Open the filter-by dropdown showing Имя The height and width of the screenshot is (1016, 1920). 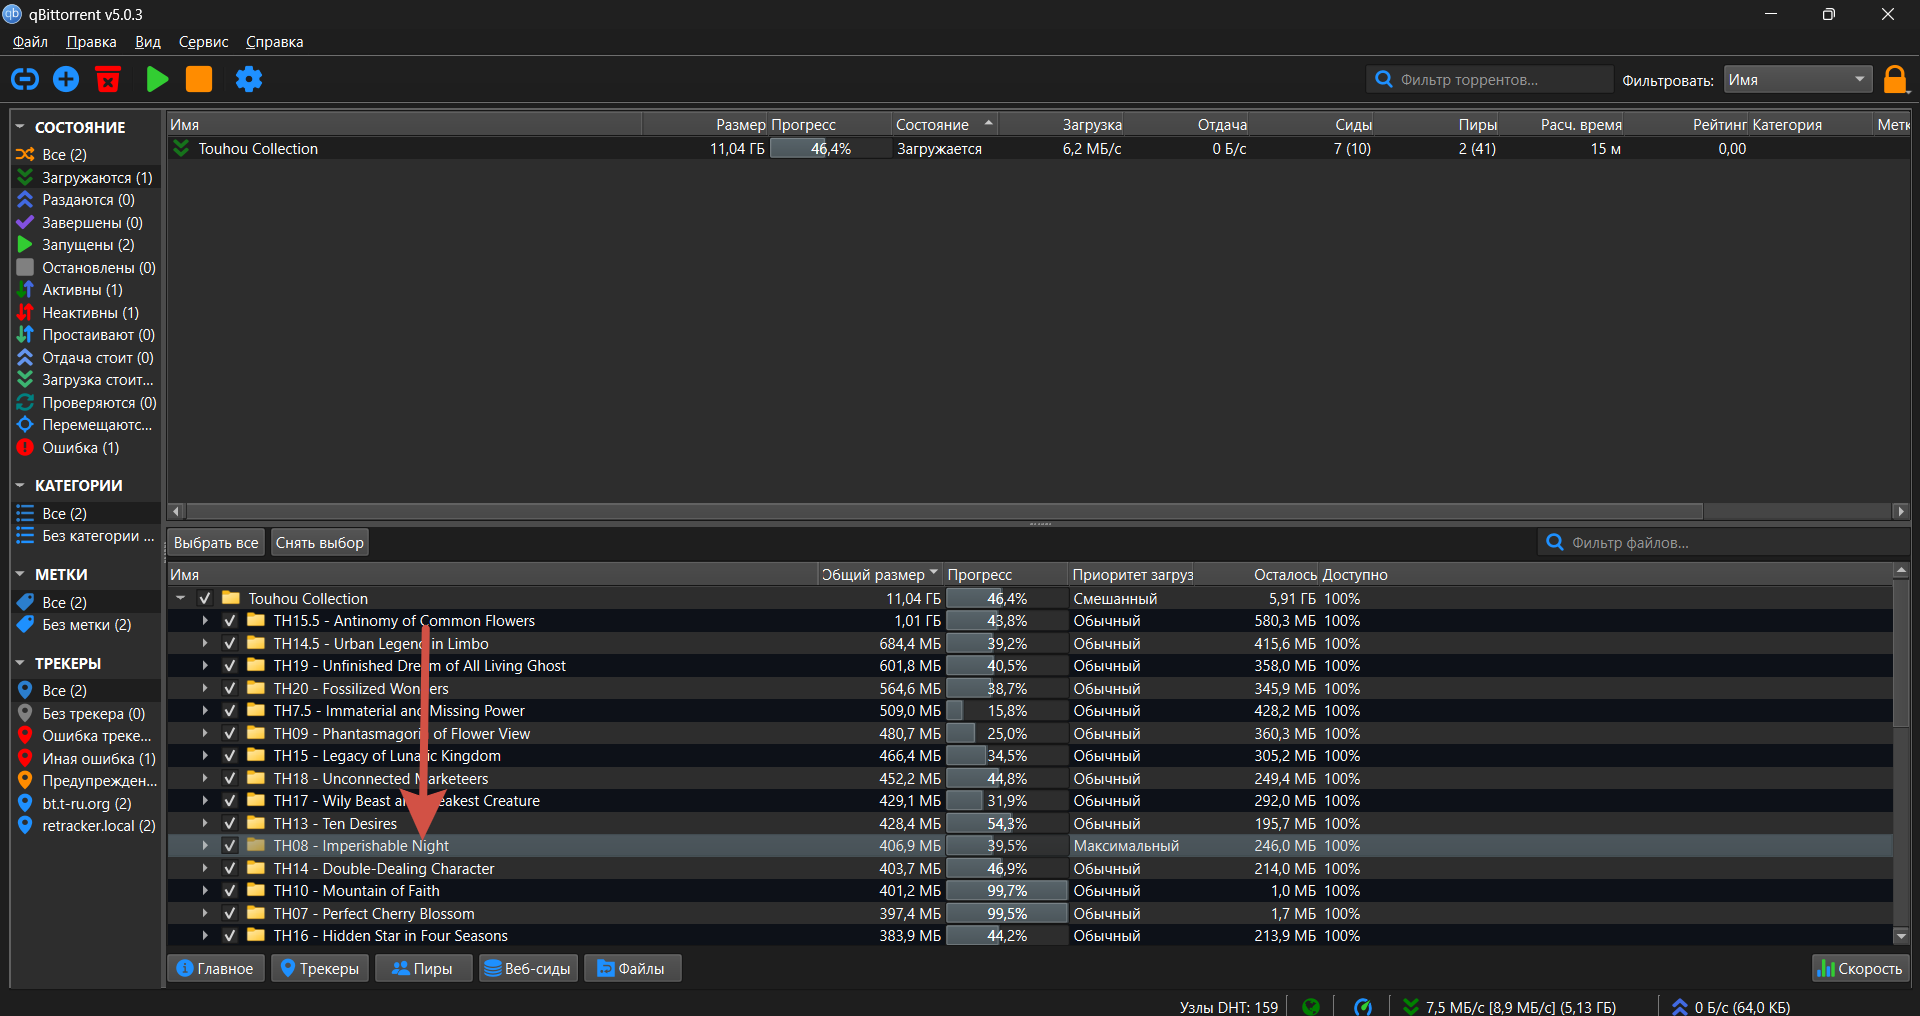pyautogui.click(x=1797, y=80)
